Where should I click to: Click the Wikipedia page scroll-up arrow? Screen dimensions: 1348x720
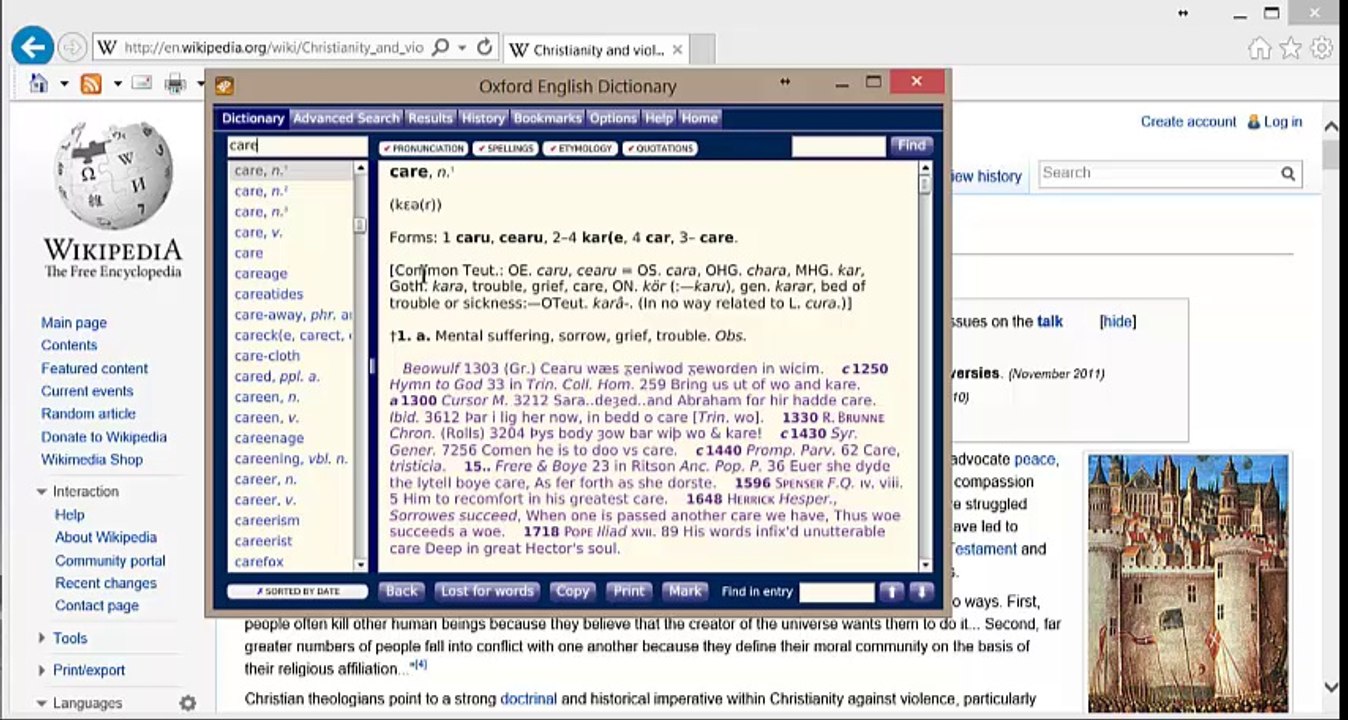tap(1331, 128)
